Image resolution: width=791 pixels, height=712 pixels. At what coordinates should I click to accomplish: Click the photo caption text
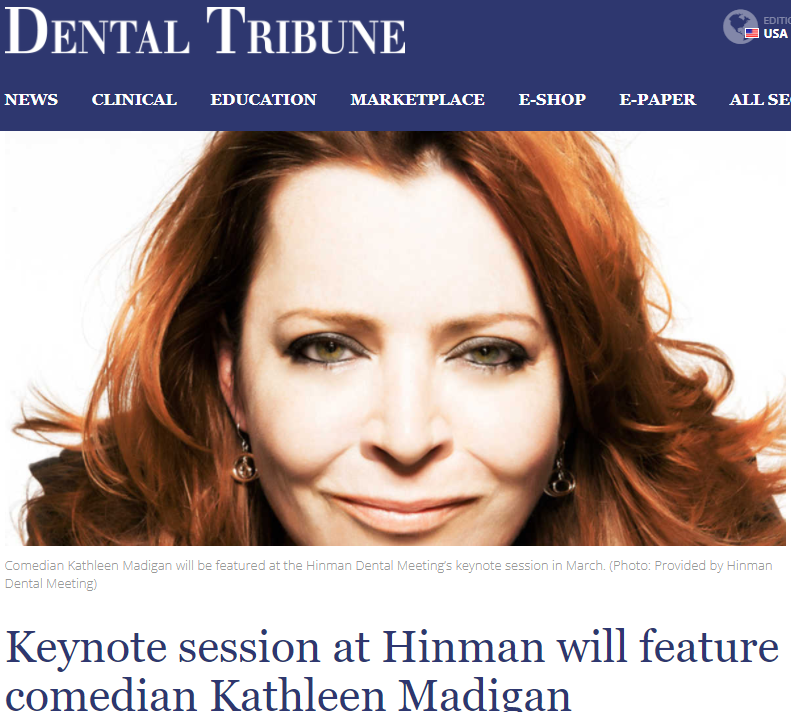point(388,574)
